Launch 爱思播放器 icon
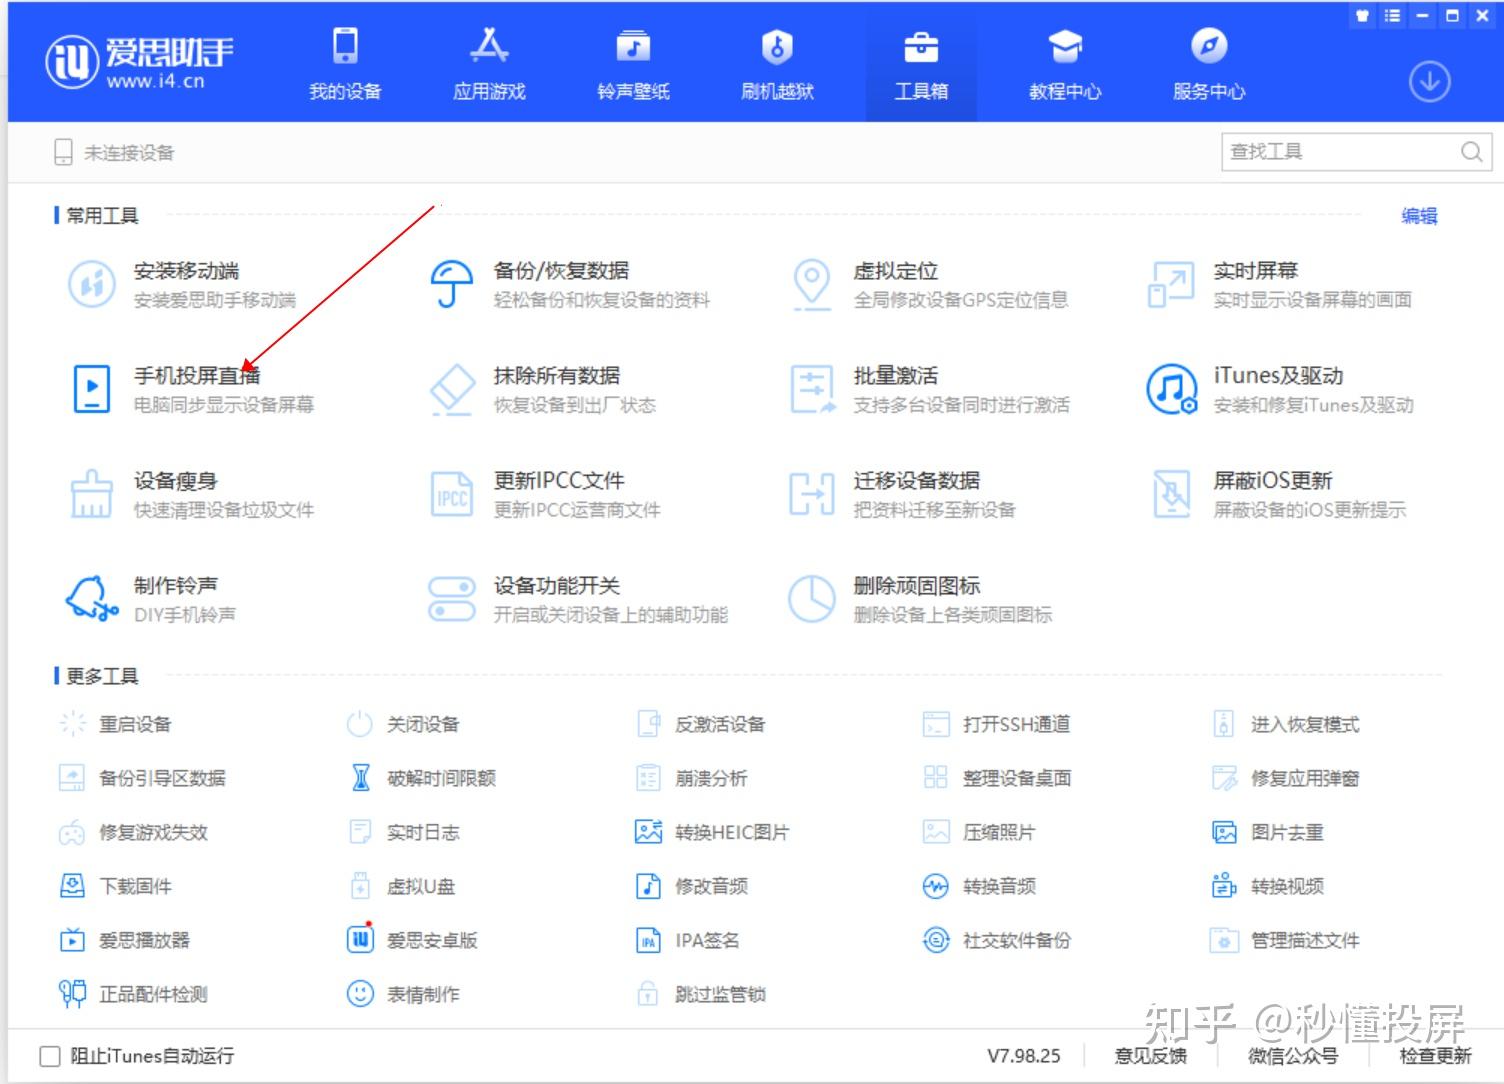 [72, 940]
